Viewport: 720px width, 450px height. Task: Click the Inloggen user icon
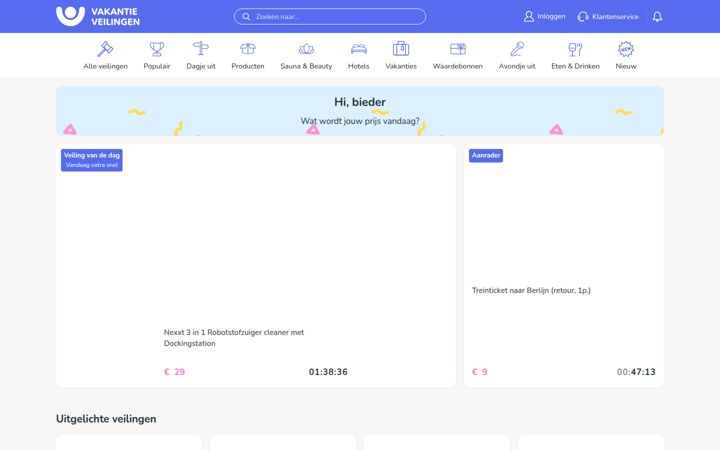pos(529,17)
